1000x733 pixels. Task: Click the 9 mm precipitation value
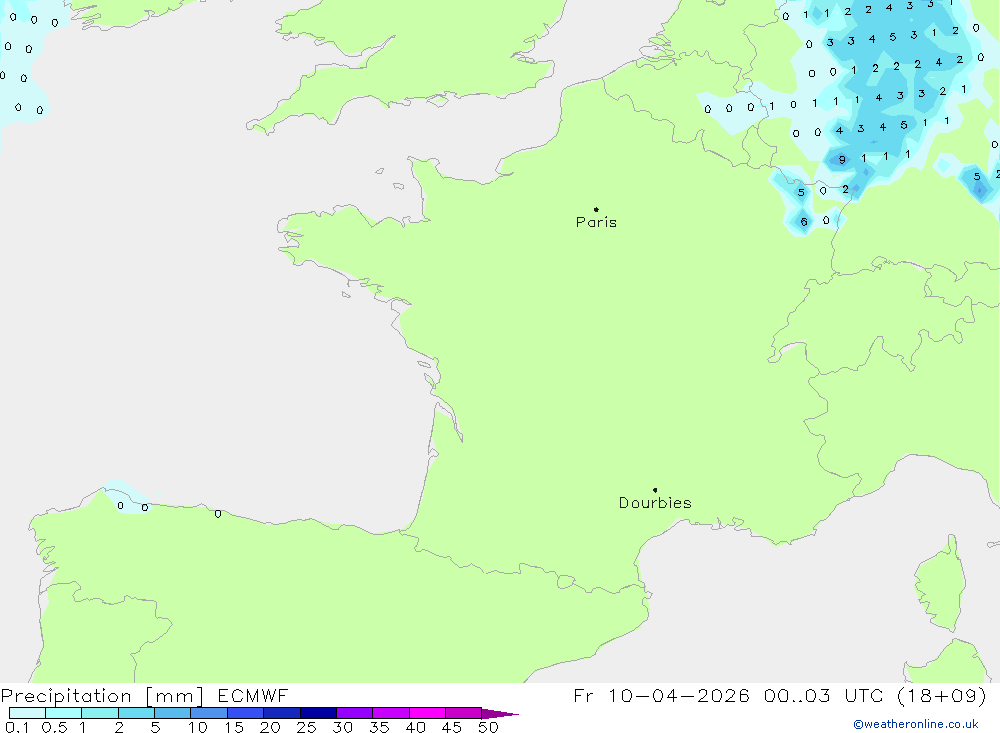(842, 160)
